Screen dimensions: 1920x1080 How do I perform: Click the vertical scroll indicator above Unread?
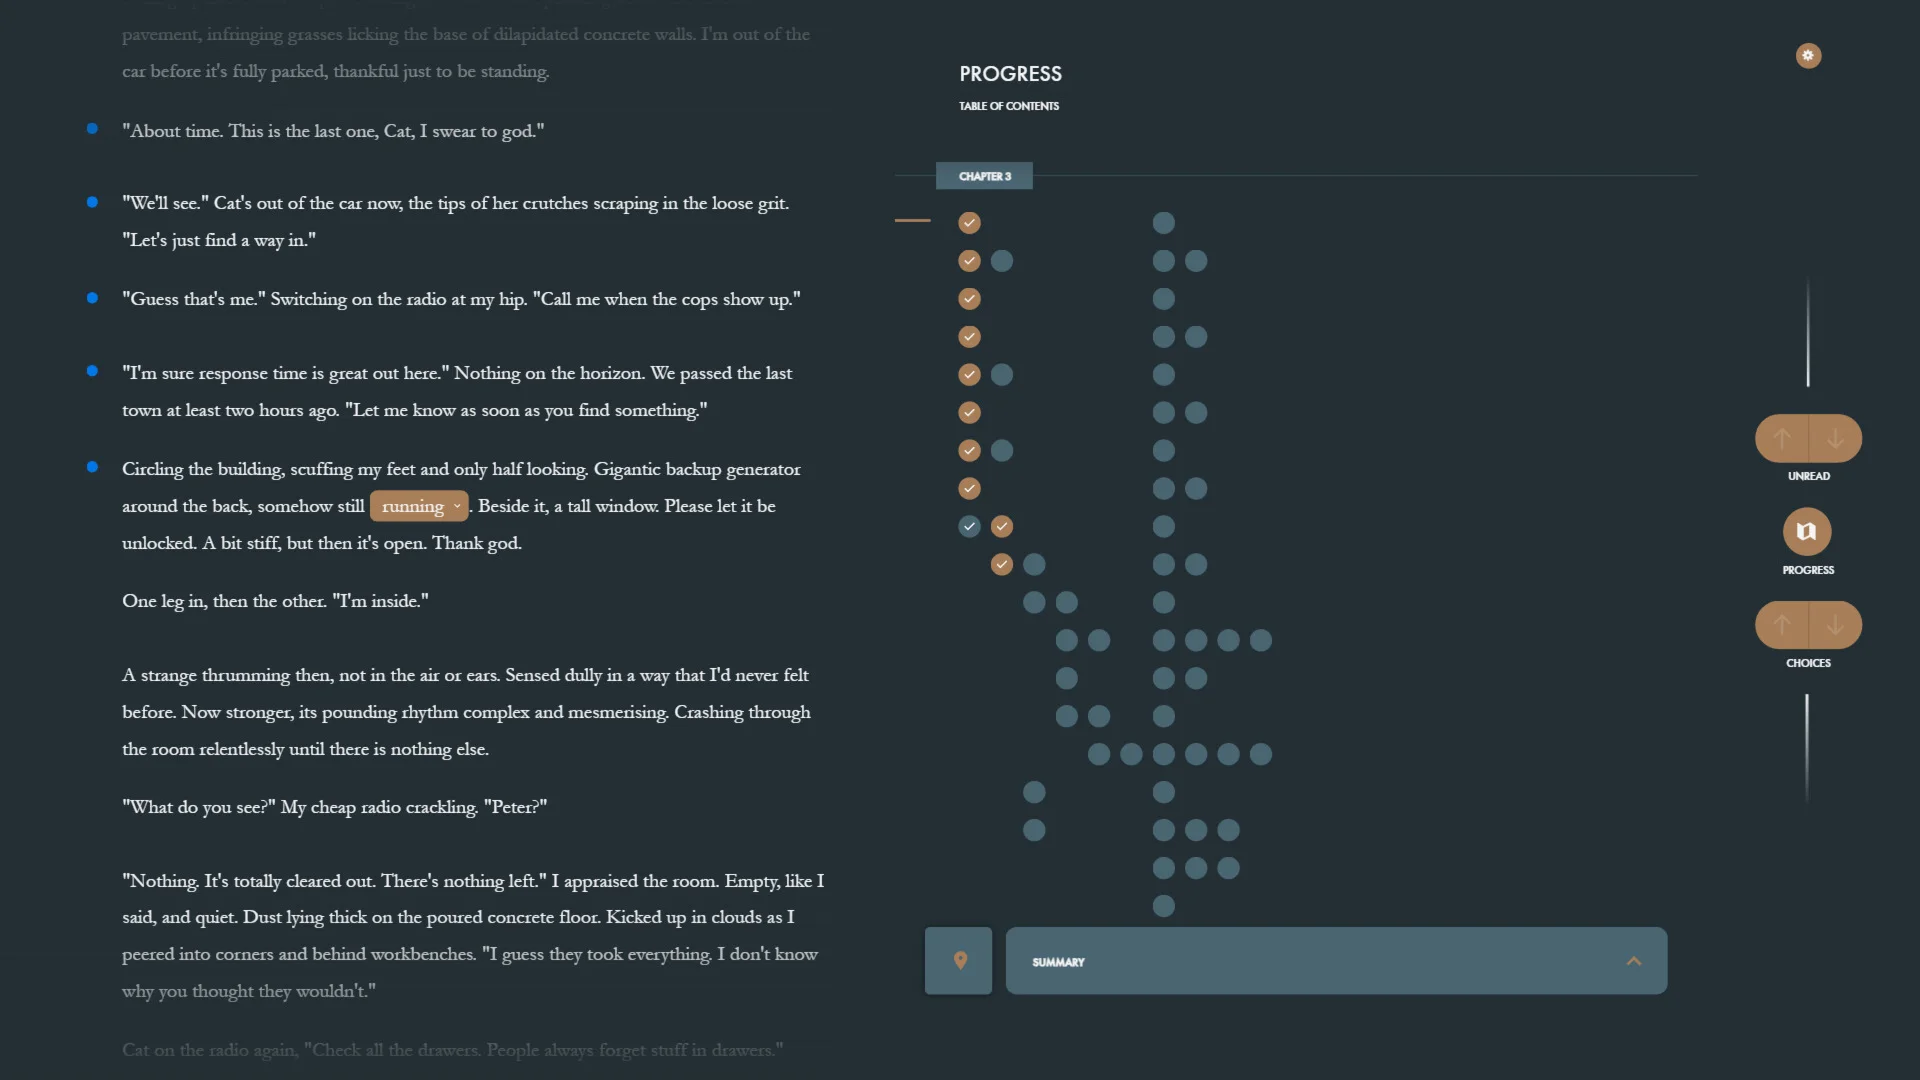coord(1808,333)
